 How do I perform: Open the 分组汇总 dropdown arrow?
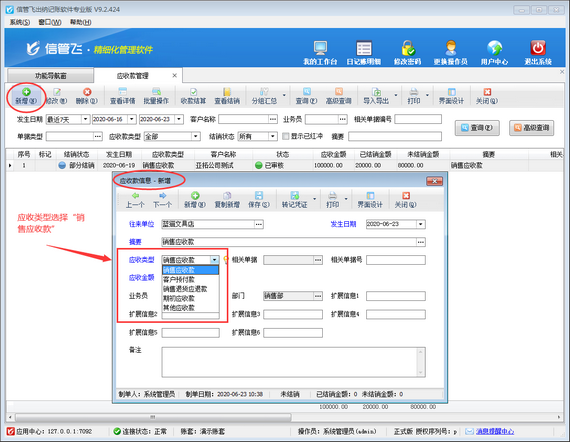(284, 96)
